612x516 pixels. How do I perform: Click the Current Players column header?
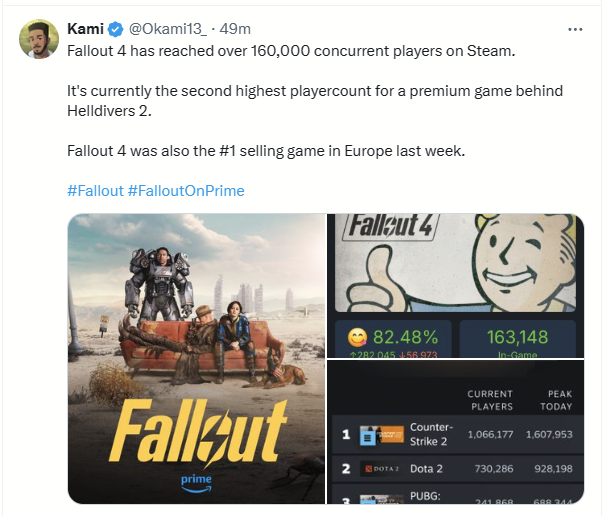click(490, 400)
